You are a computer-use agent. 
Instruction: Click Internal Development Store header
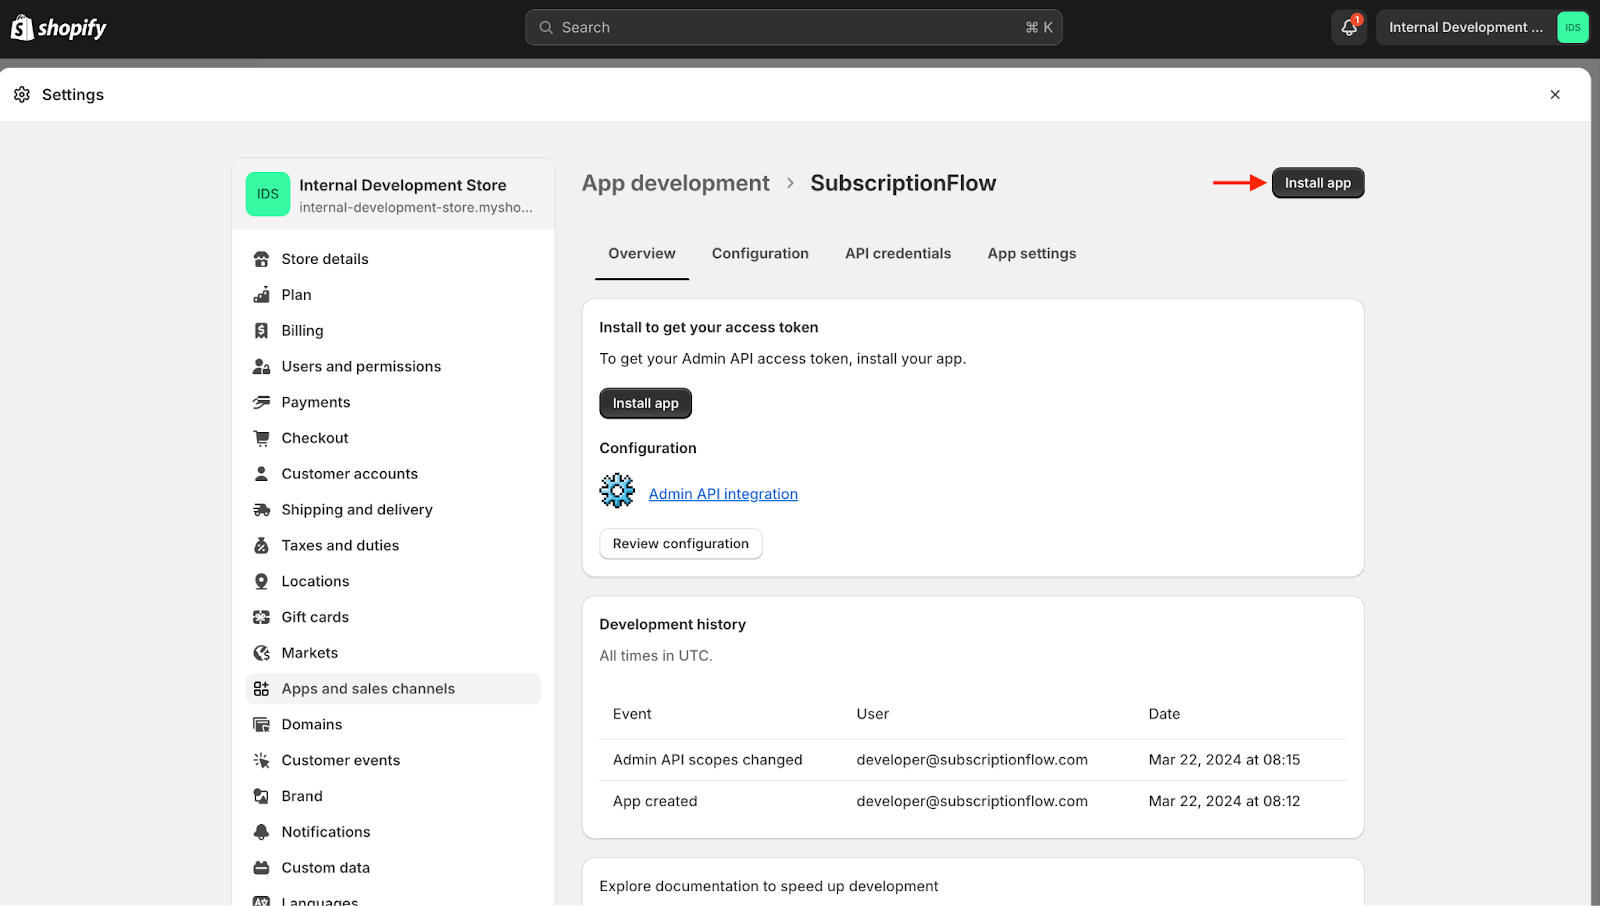coord(393,194)
